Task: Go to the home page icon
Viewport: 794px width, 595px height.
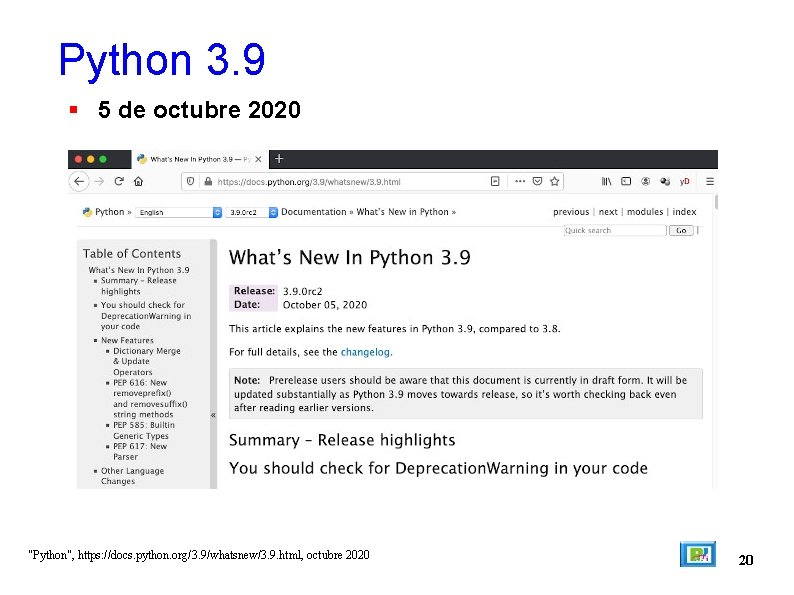Action: pyautogui.click(x=138, y=181)
